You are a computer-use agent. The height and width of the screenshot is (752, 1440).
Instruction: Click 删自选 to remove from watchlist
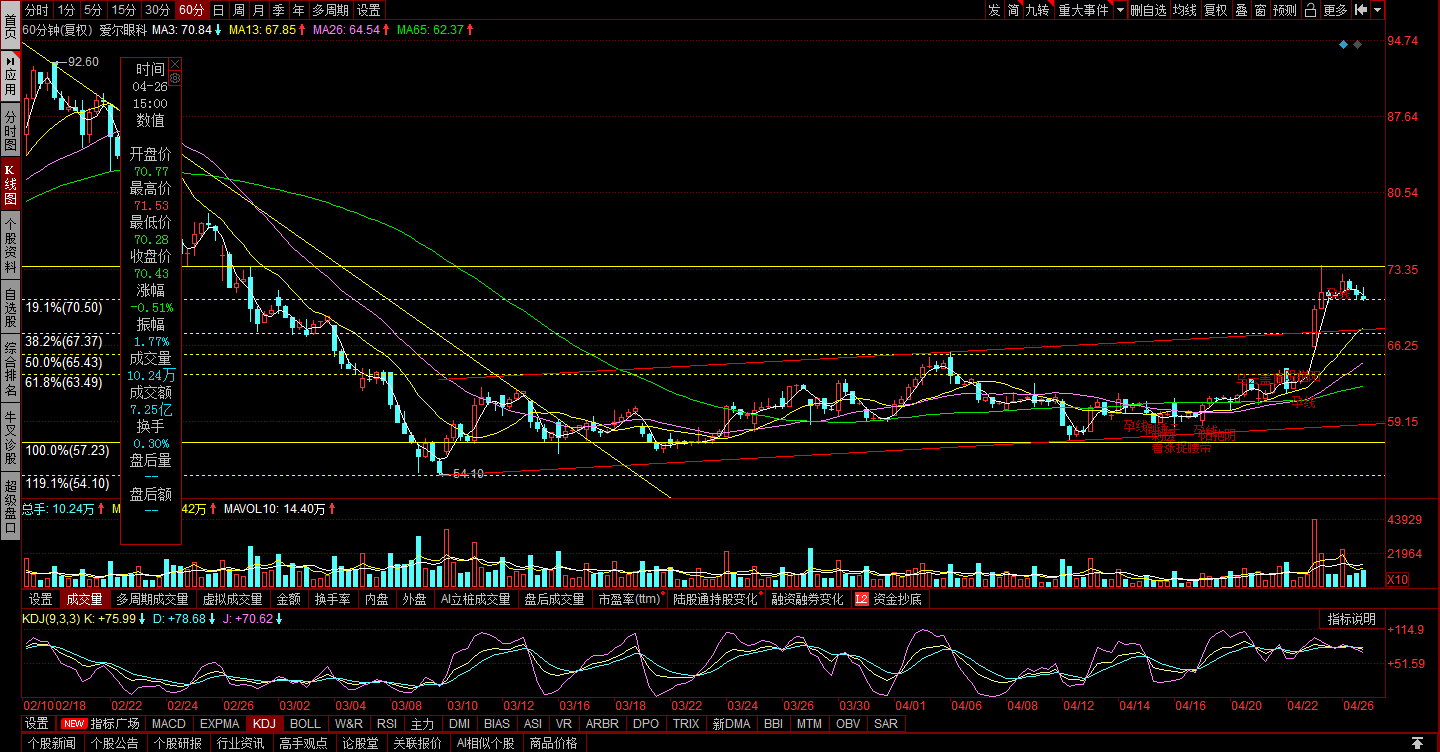pyautogui.click(x=1148, y=10)
